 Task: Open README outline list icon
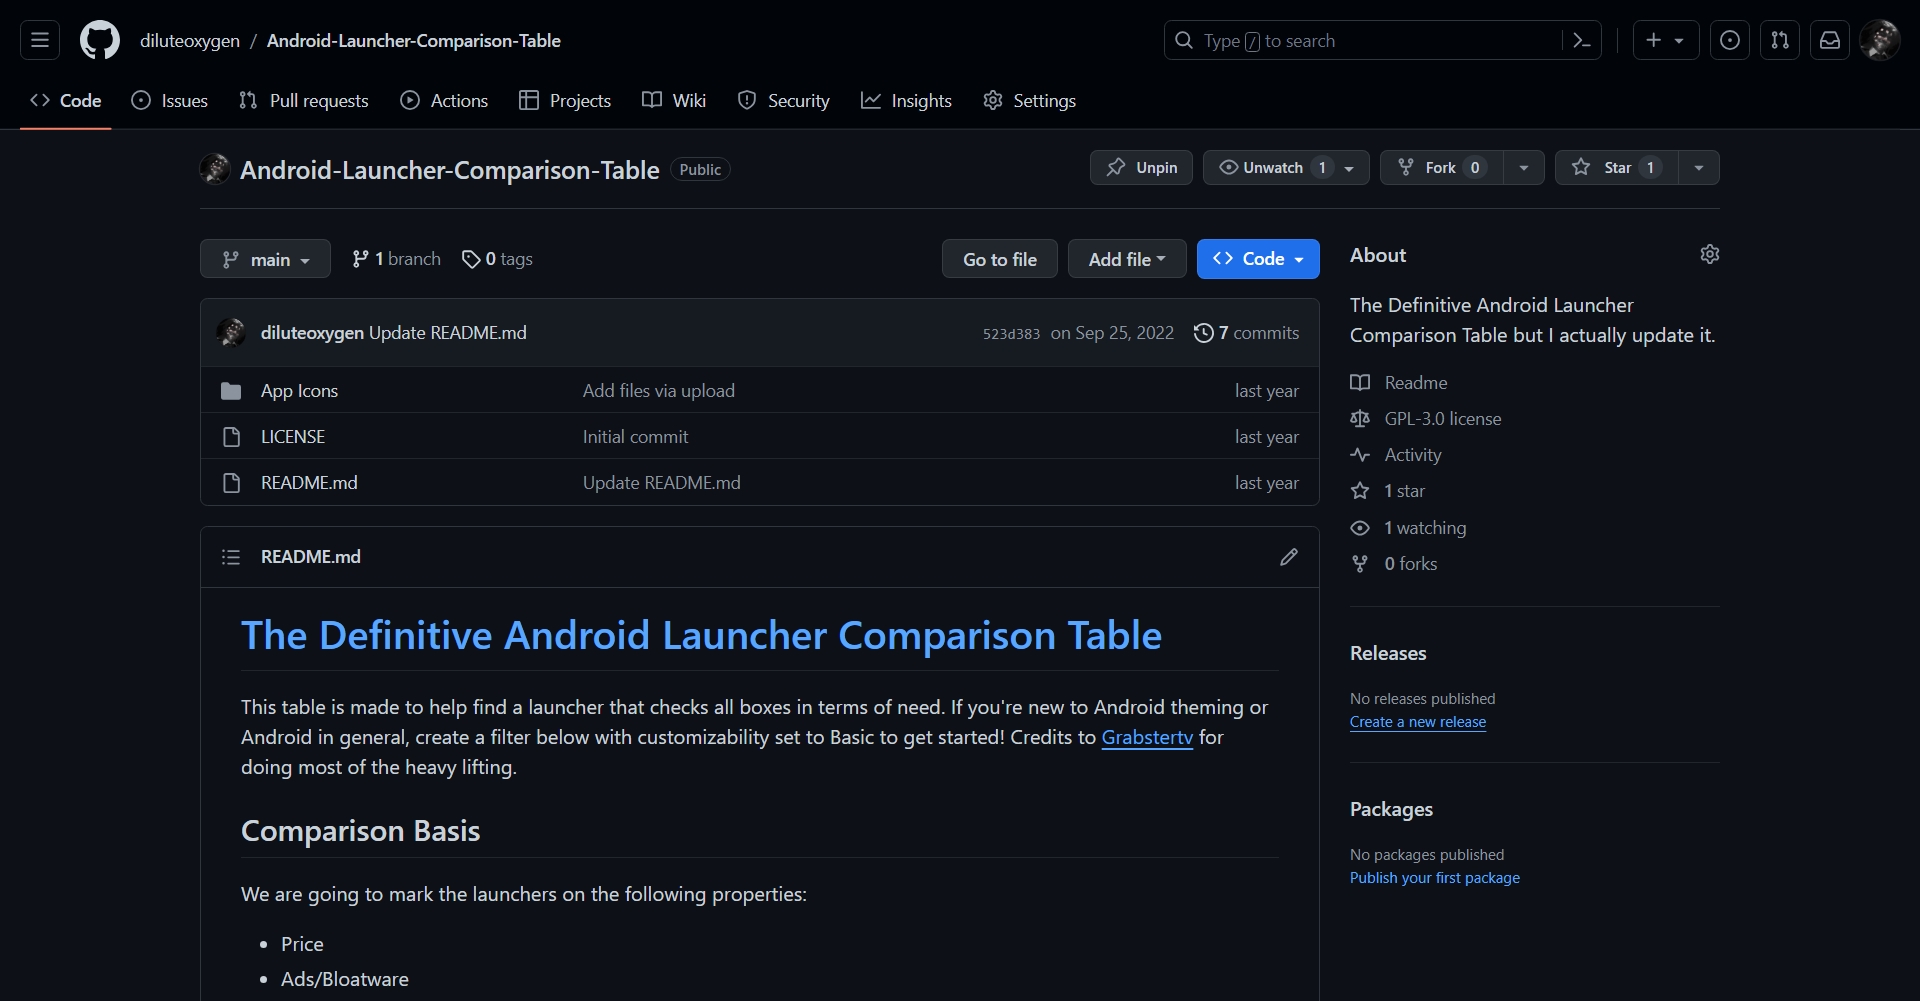point(231,557)
